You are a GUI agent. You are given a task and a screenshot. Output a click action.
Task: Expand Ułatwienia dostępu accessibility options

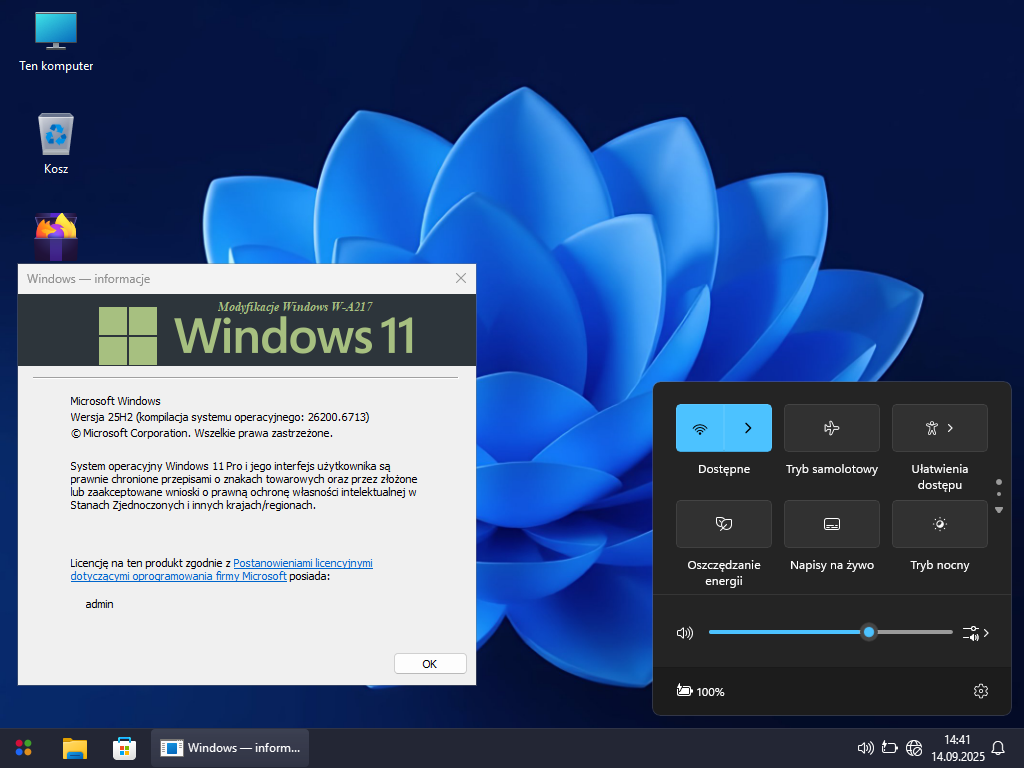(939, 428)
